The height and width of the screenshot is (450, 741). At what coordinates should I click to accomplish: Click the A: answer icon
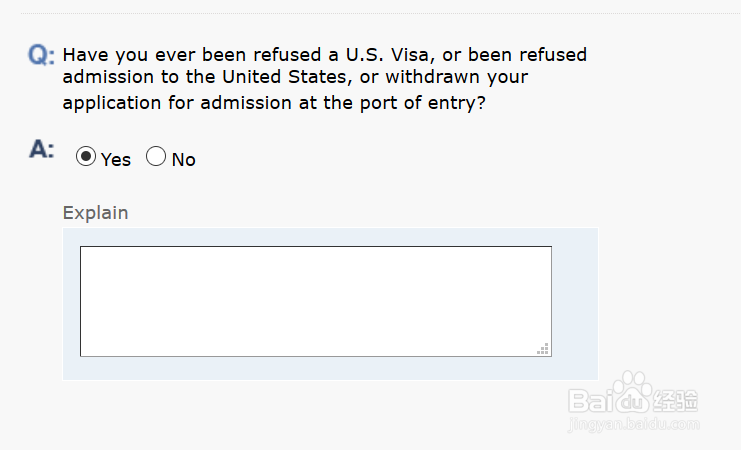click(x=41, y=150)
